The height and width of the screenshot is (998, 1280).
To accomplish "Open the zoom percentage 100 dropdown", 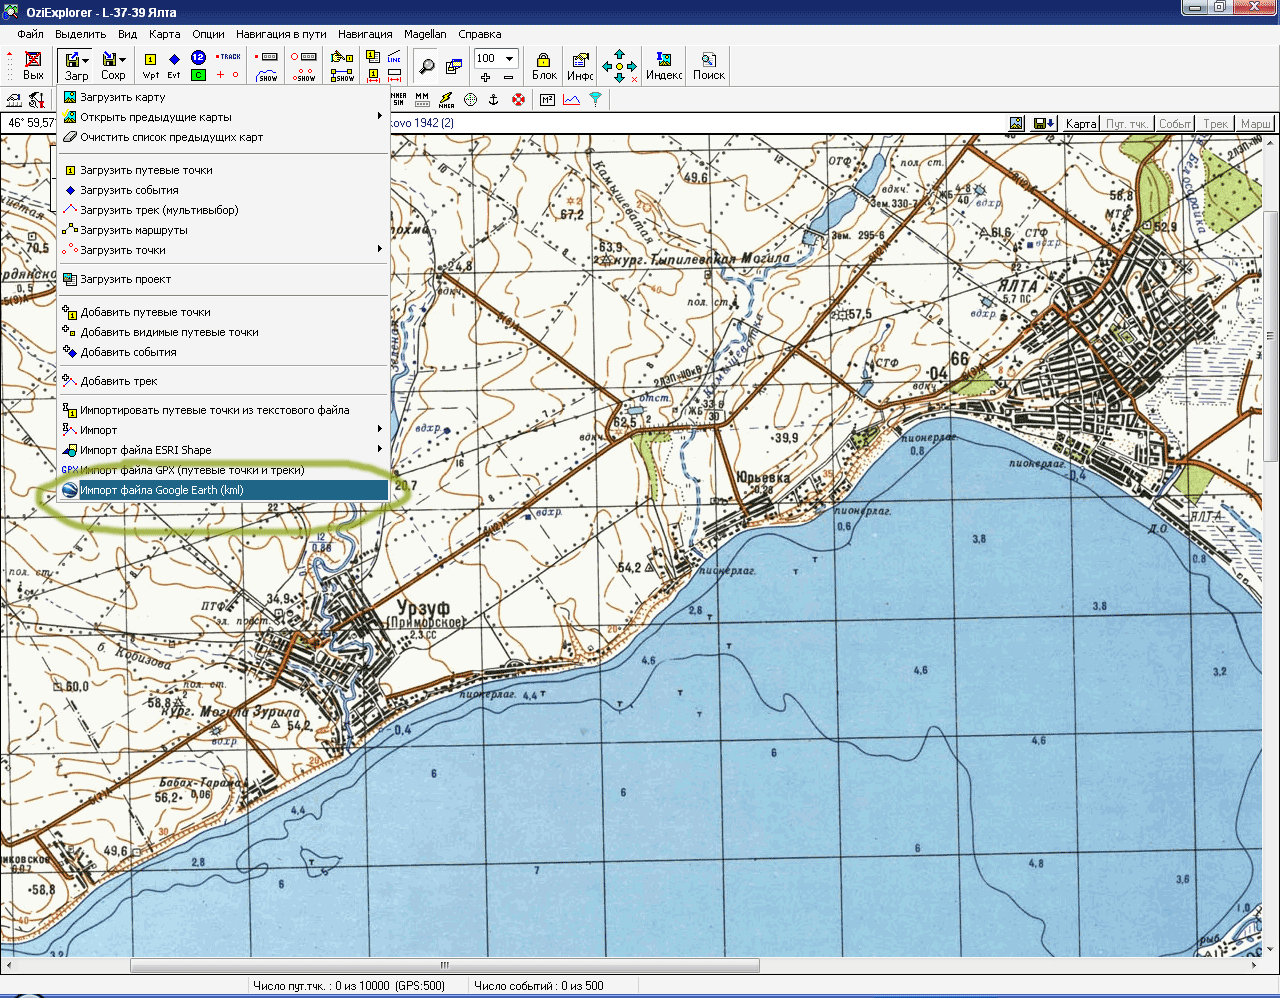I will click(509, 58).
